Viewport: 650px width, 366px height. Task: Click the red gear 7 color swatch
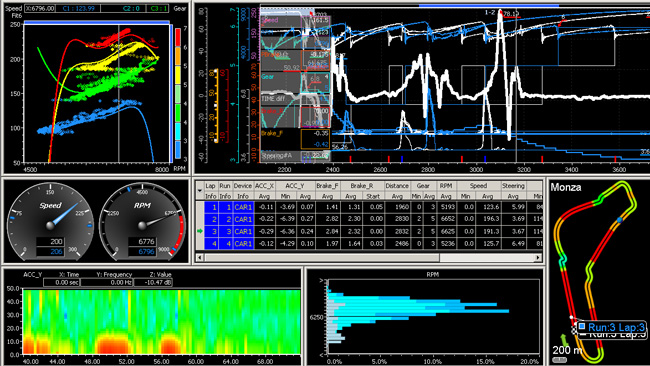pos(178,37)
